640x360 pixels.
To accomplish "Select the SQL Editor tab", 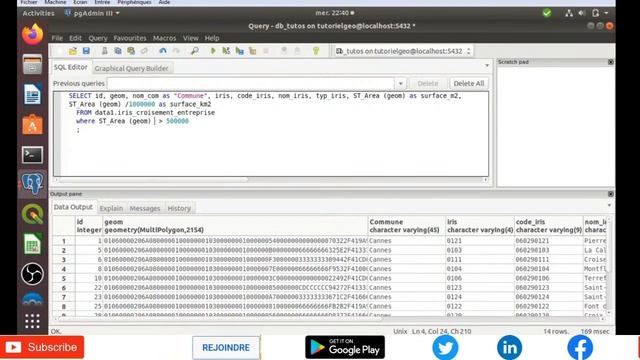I will click(71, 67).
